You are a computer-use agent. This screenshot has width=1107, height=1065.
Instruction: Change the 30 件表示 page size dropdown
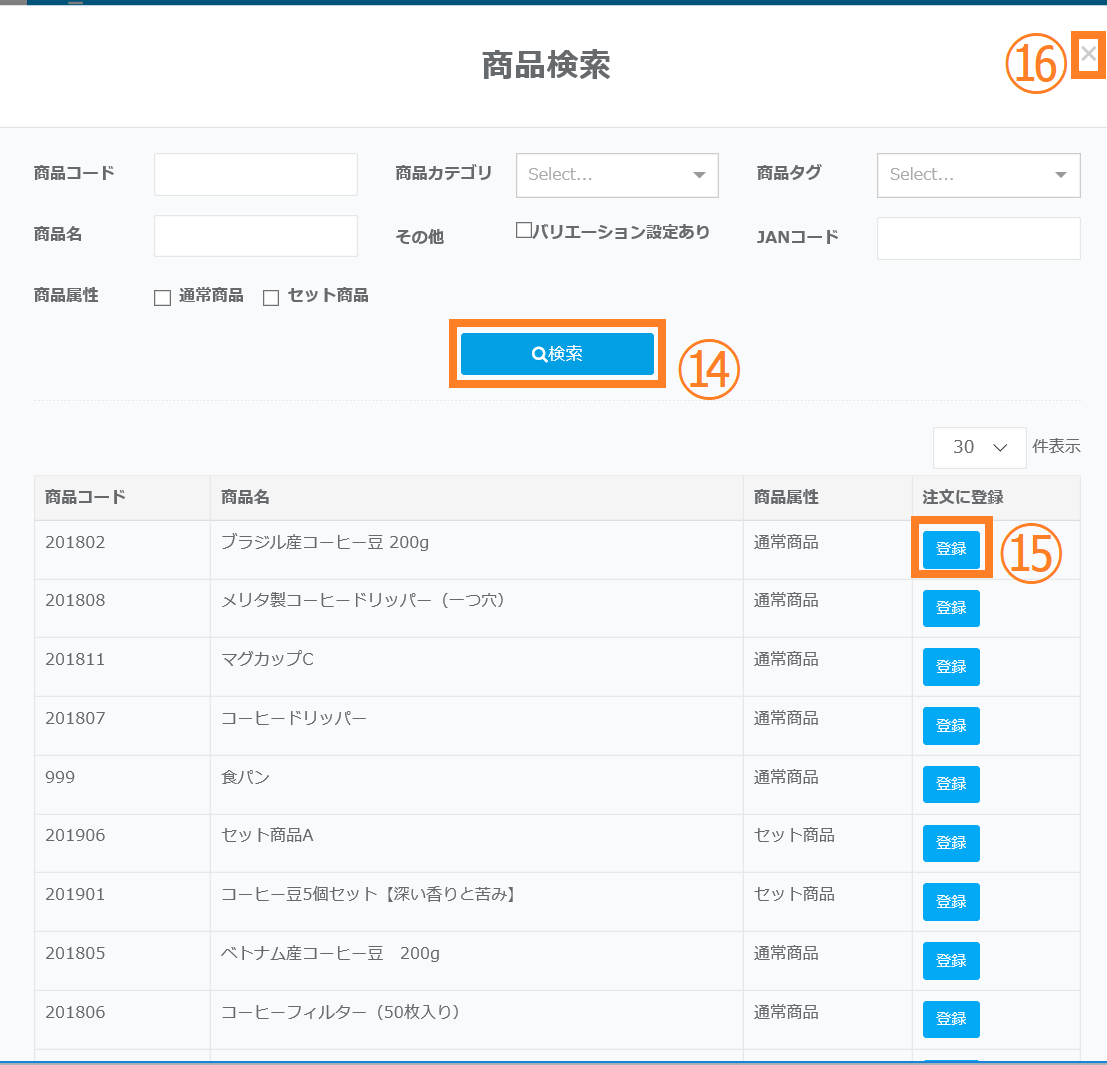(x=979, y=448)
